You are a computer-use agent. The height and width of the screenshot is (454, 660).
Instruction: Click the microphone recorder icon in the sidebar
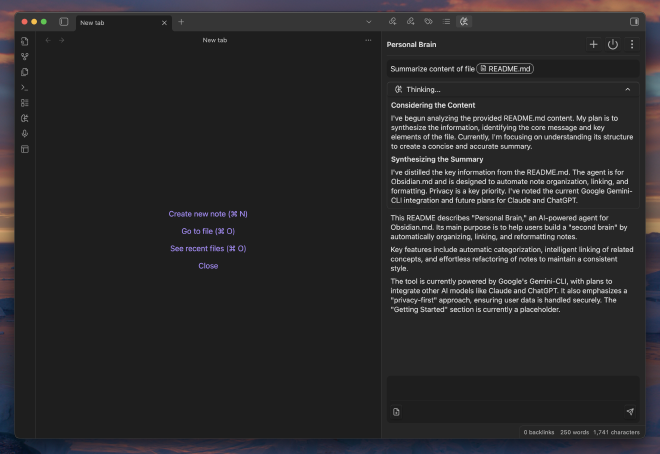click(25, 133)
